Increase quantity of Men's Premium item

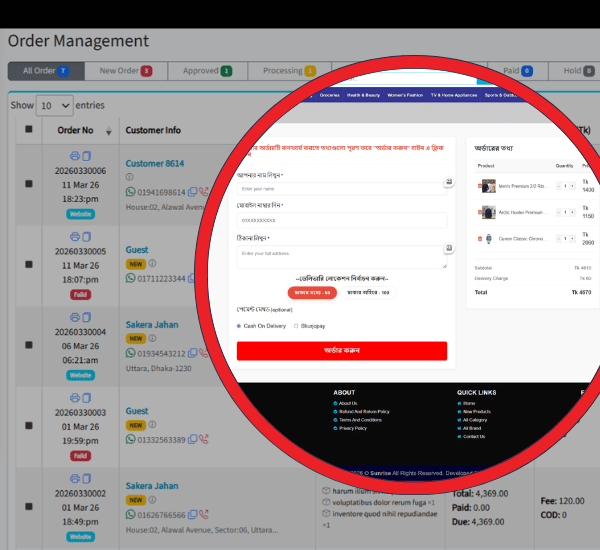pyautogui.click(x=572, y=186)
